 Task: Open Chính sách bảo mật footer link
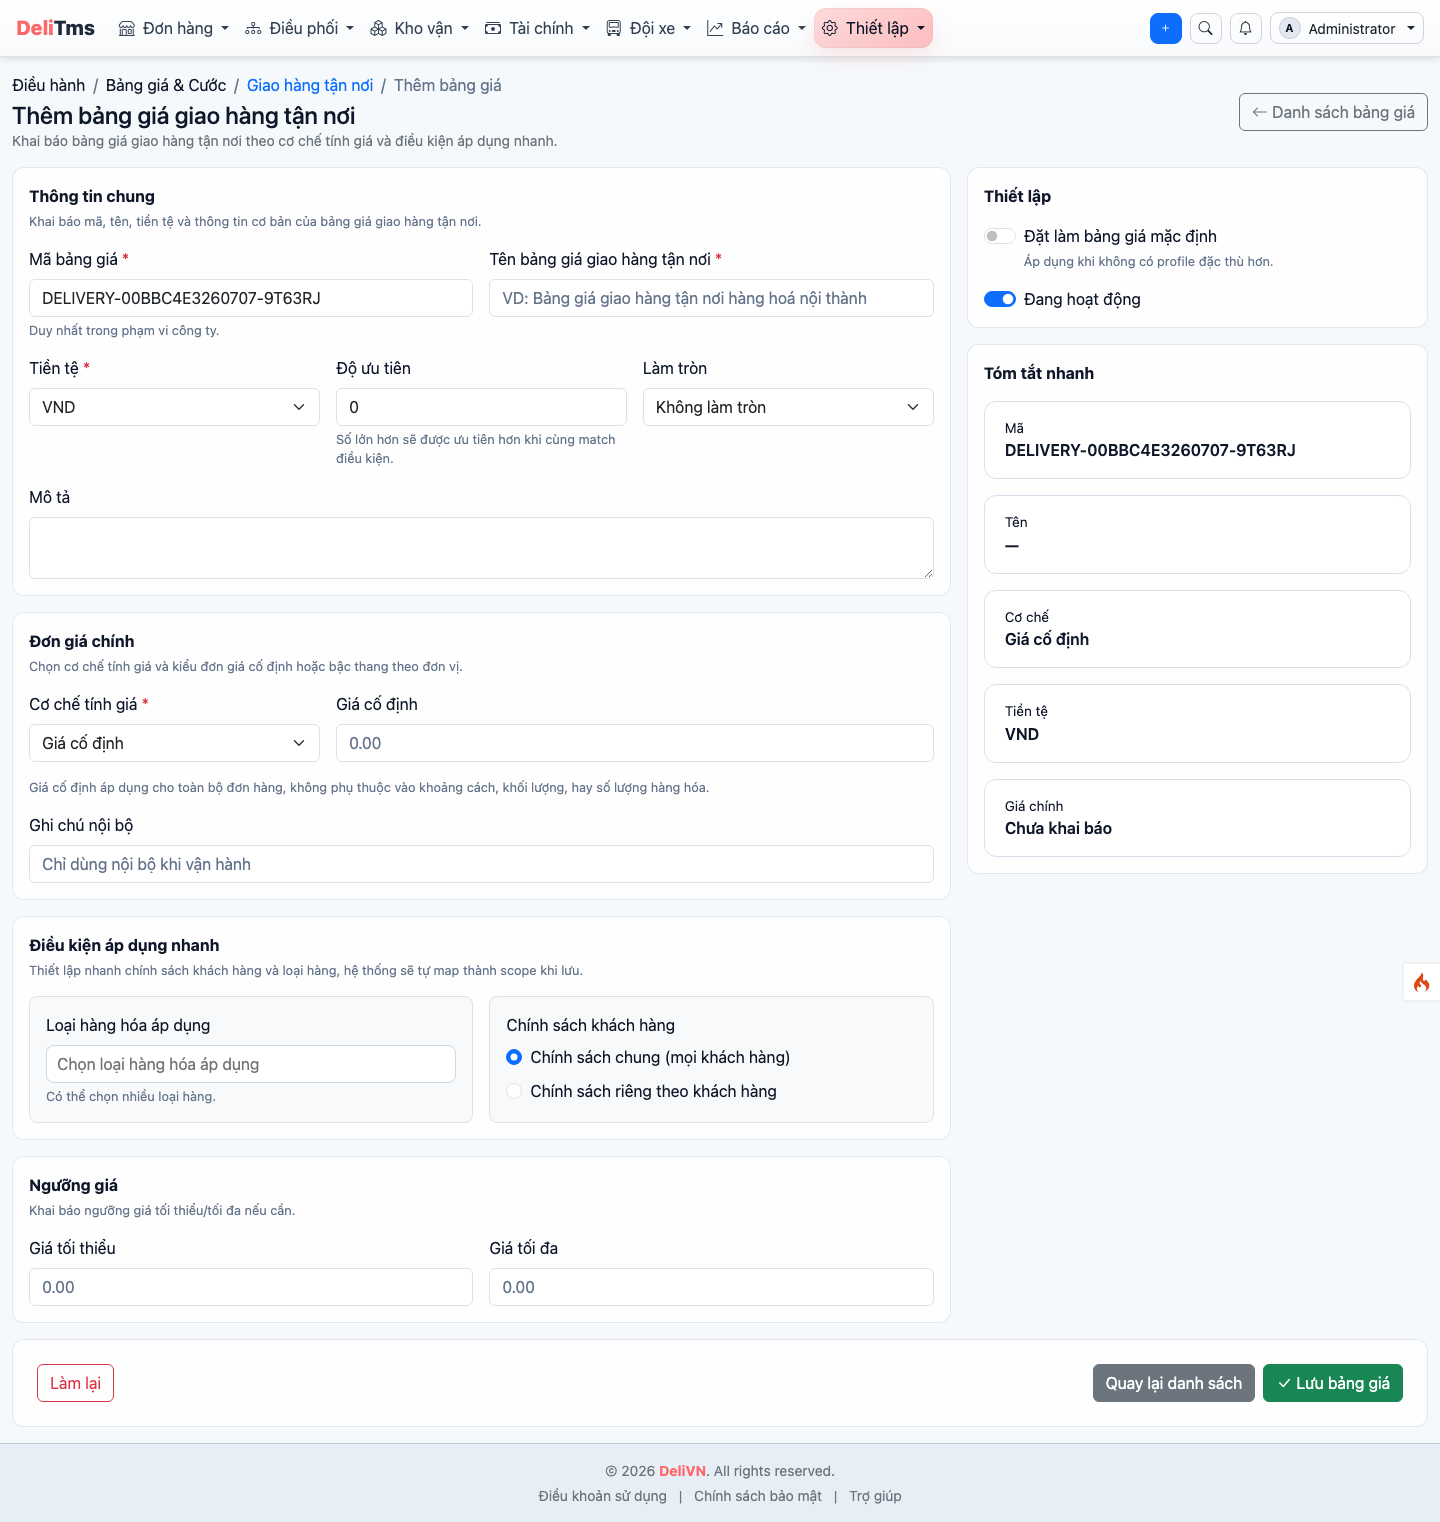pos(758,1496)
